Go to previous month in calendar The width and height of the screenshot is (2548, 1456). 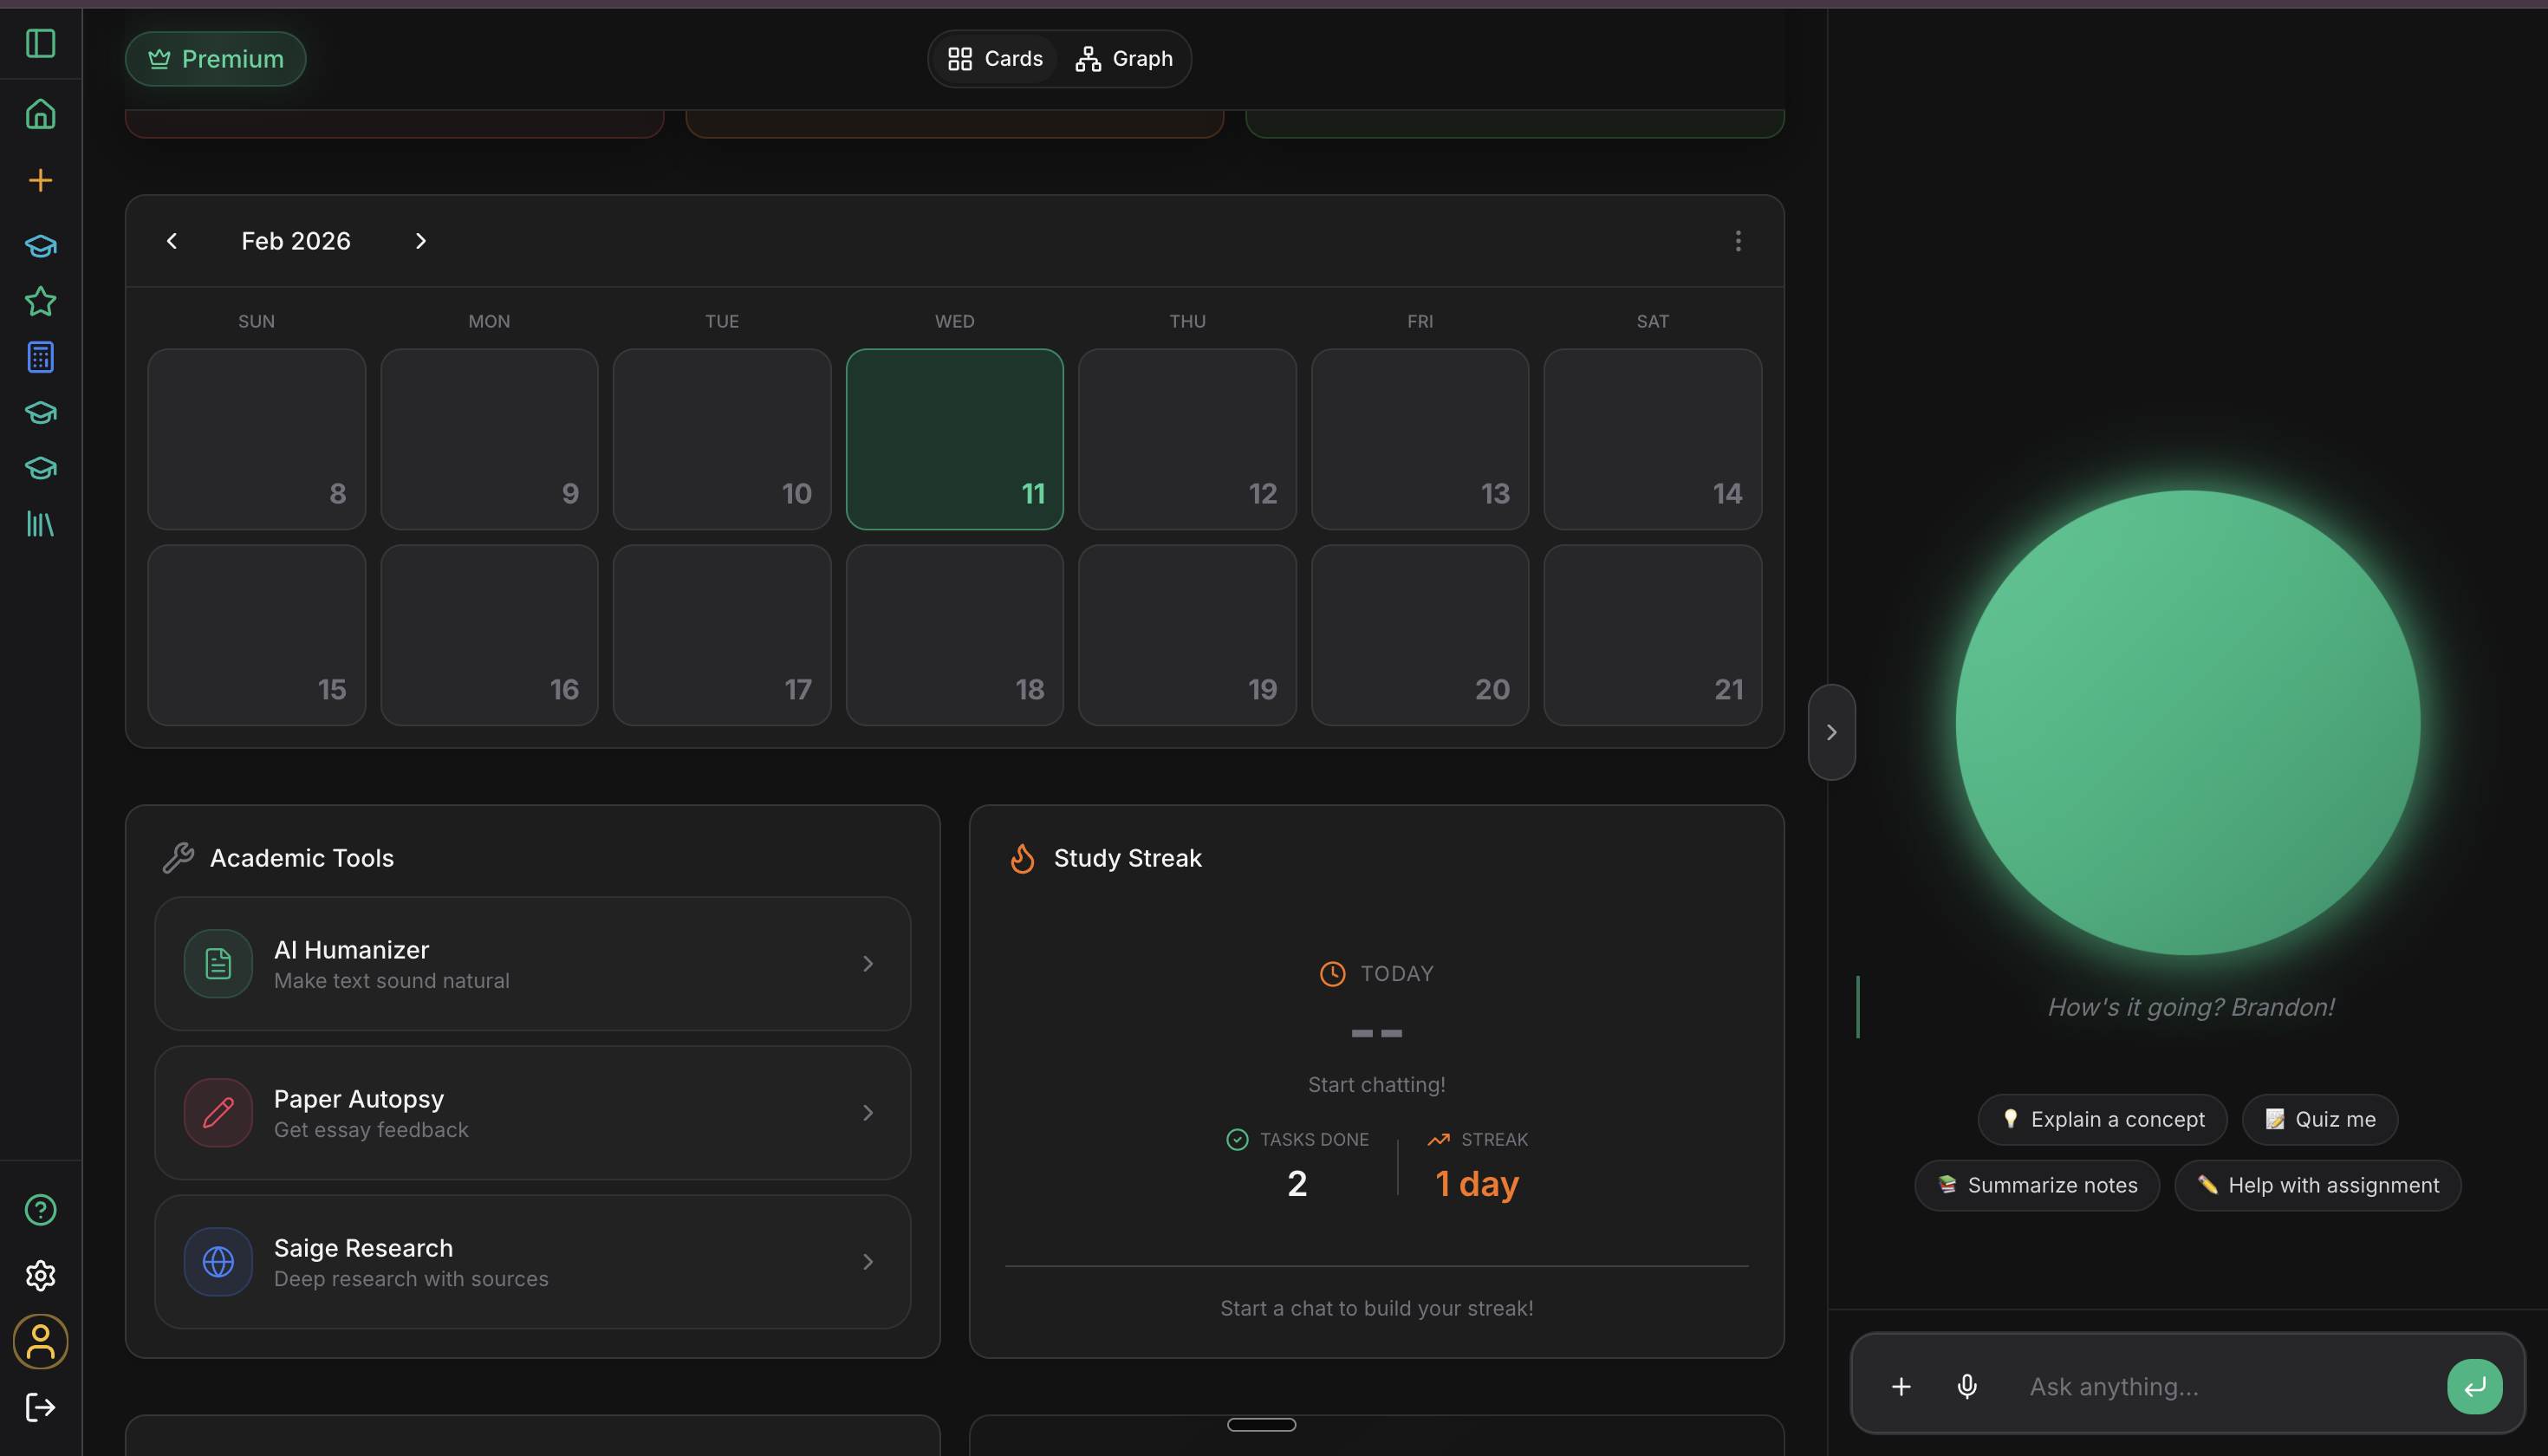click(172, 241)
